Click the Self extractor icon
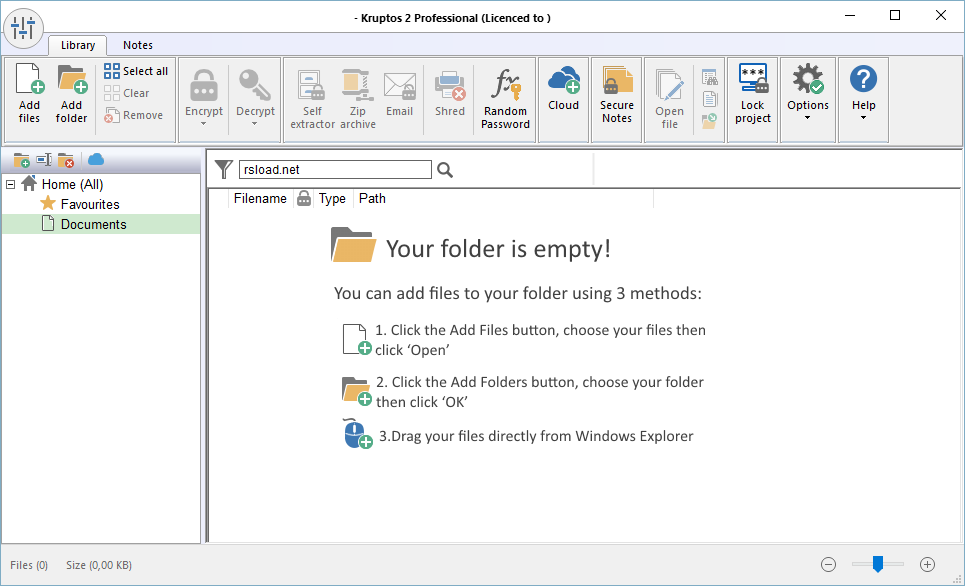The width and height of the screenshot is (965, 586). (312, 84)
